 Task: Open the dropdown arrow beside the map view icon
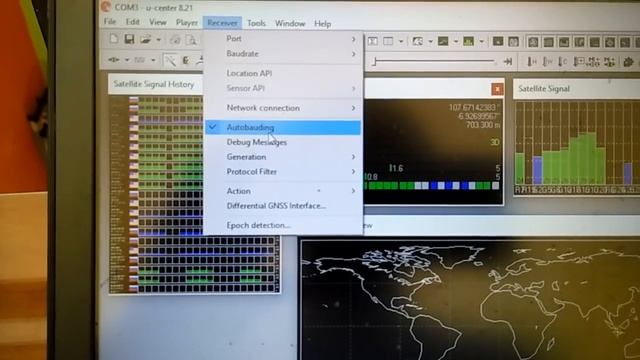point(430,41)
